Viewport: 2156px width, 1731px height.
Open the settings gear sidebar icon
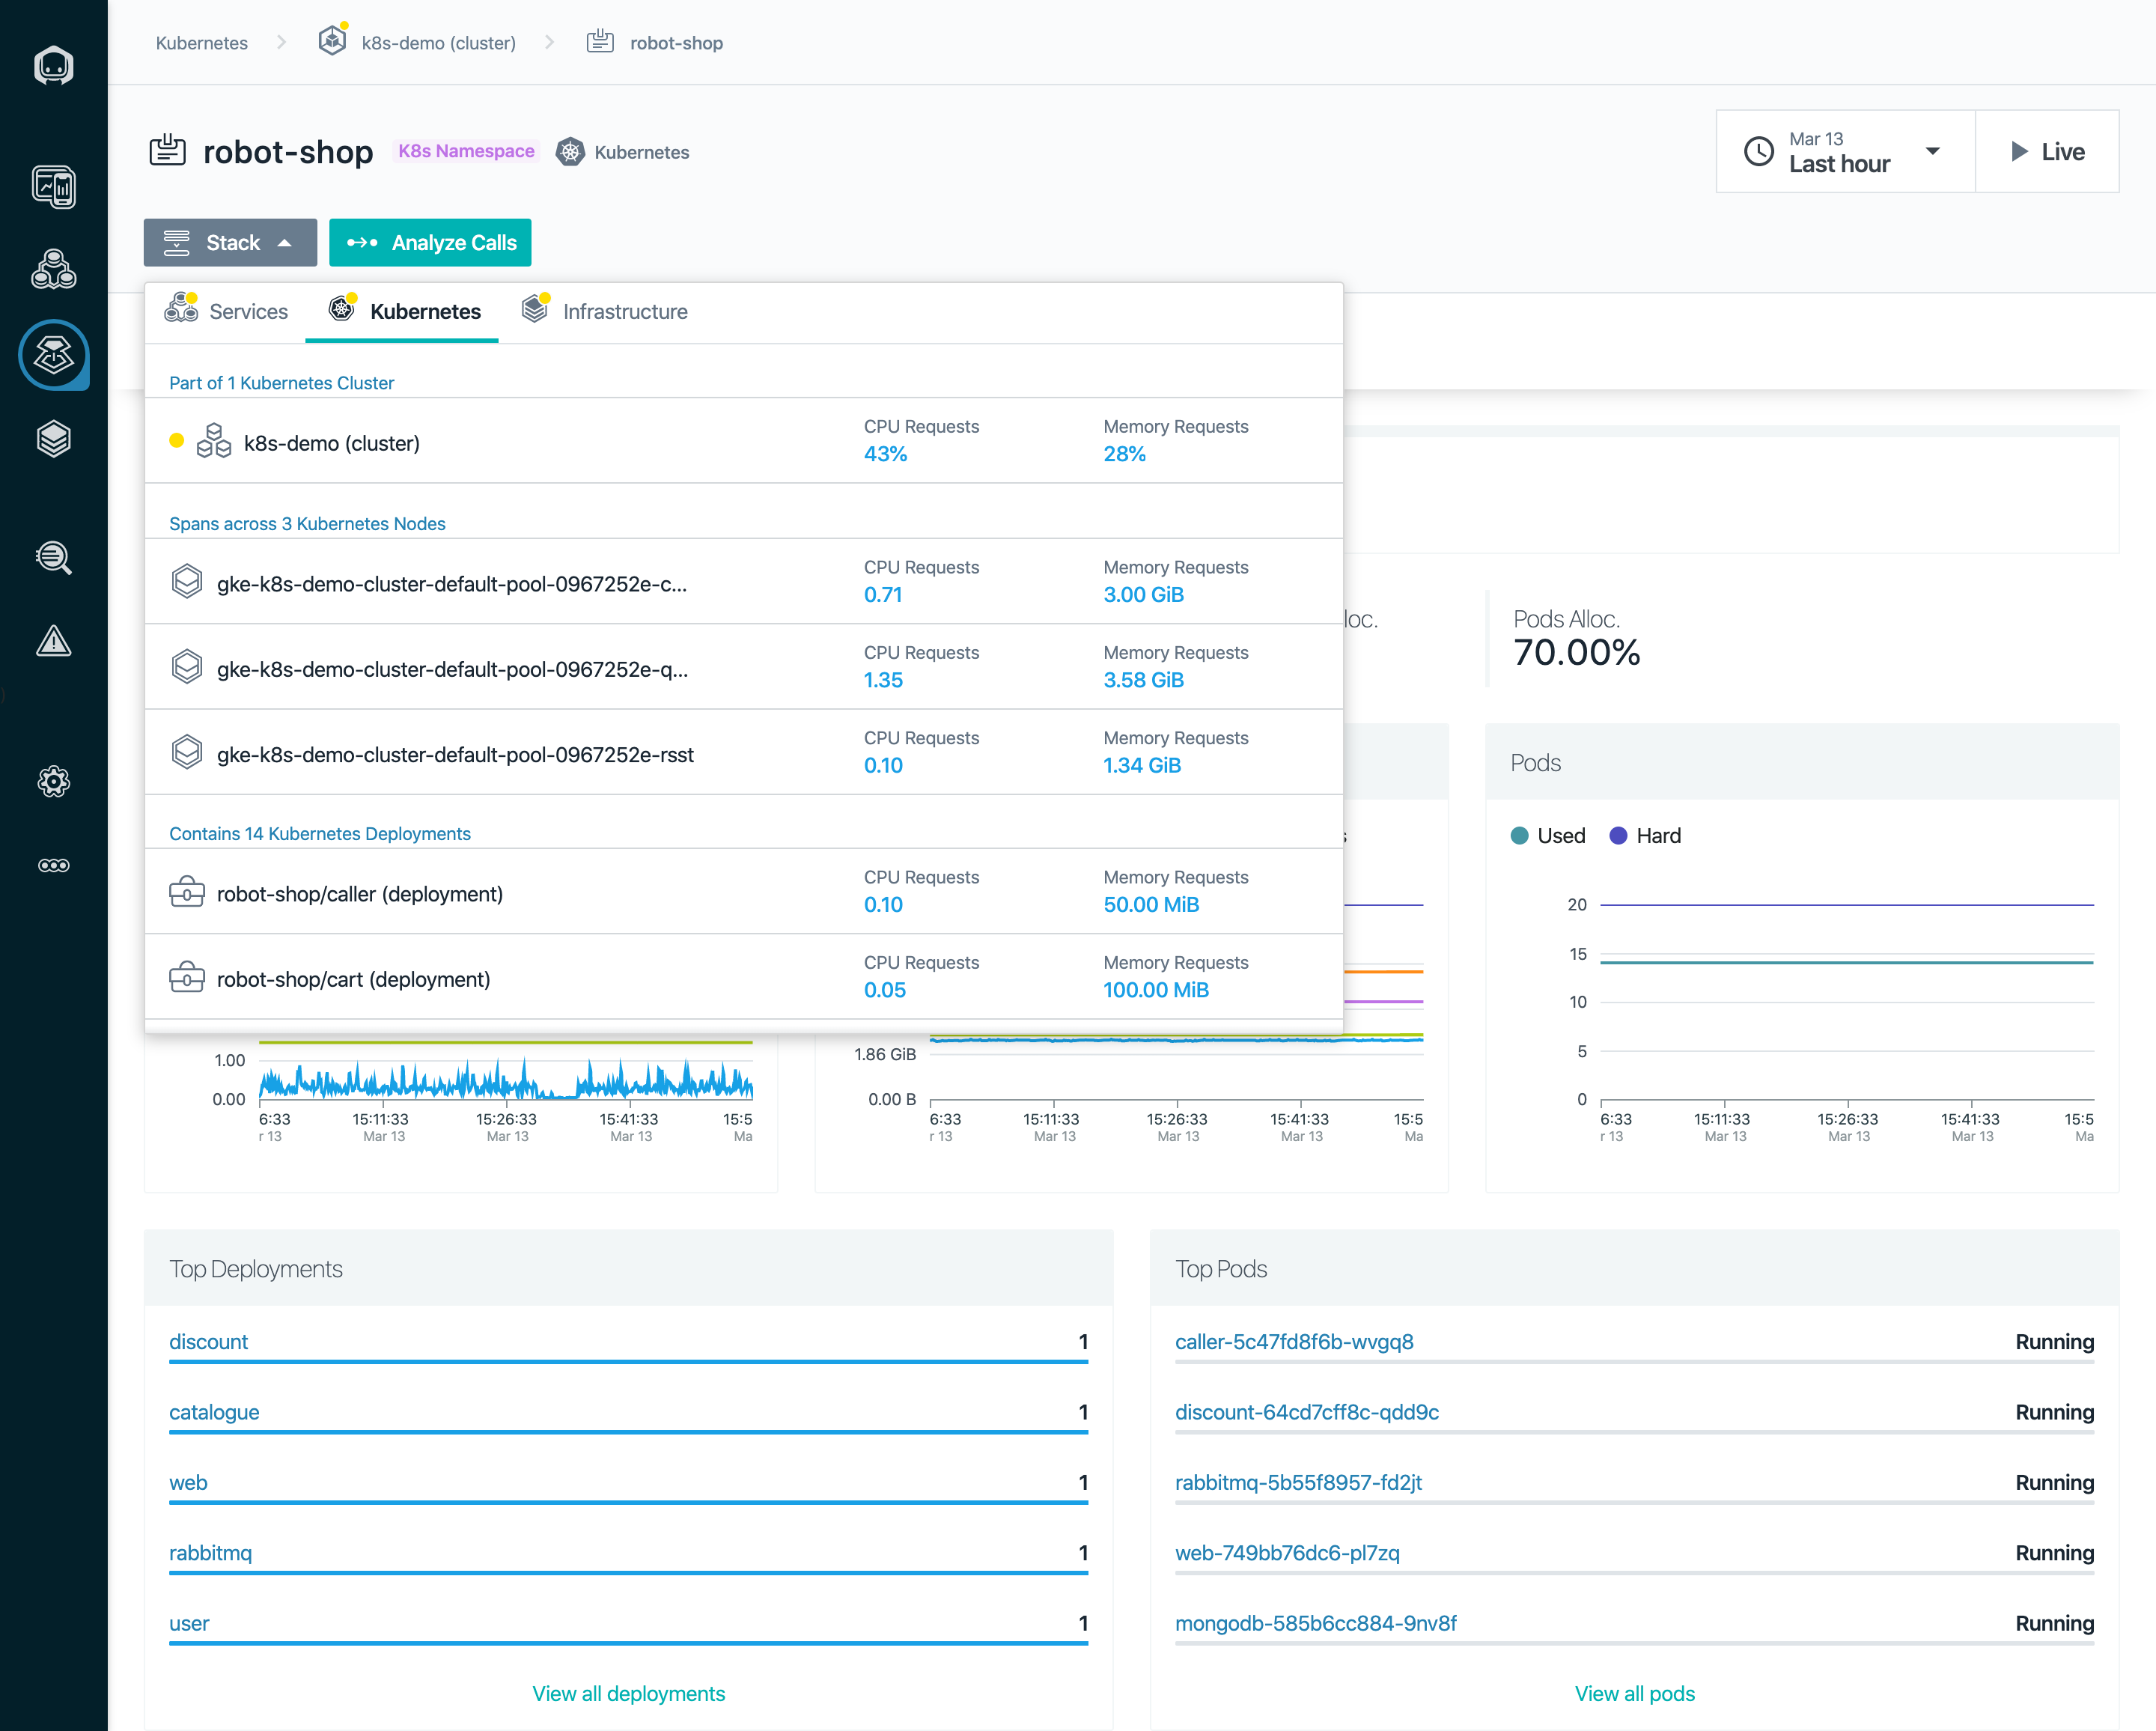pyautogui.click(x=53, y=781)
